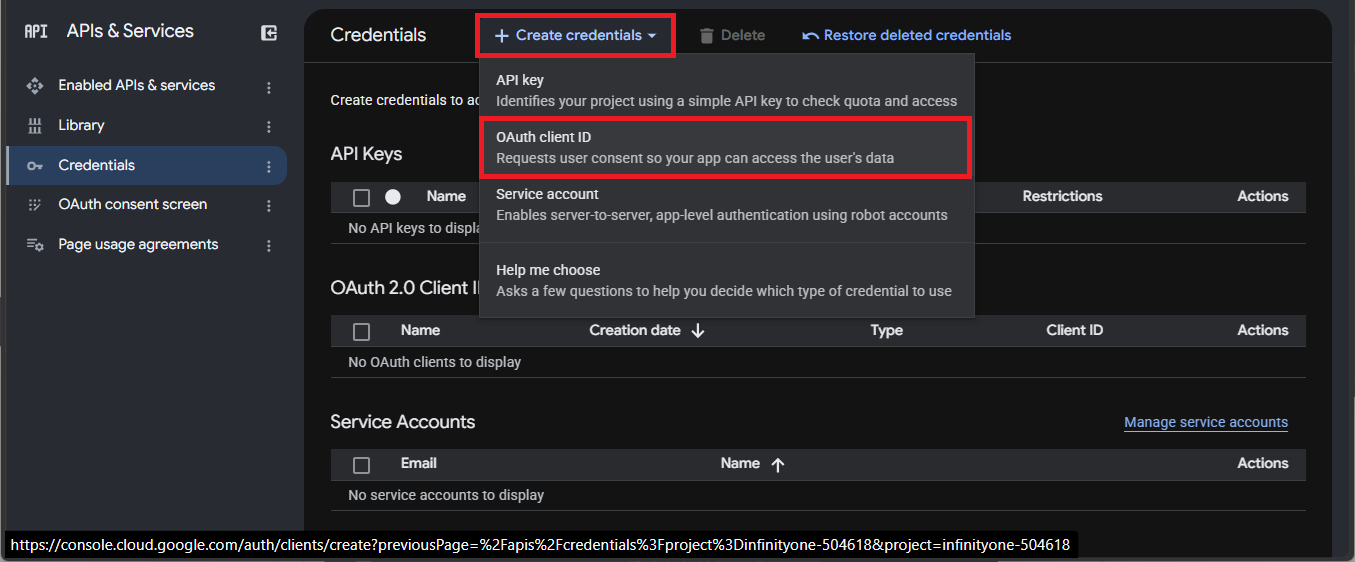Choose OAuth client ID menu option

click(x=725, y=148)
